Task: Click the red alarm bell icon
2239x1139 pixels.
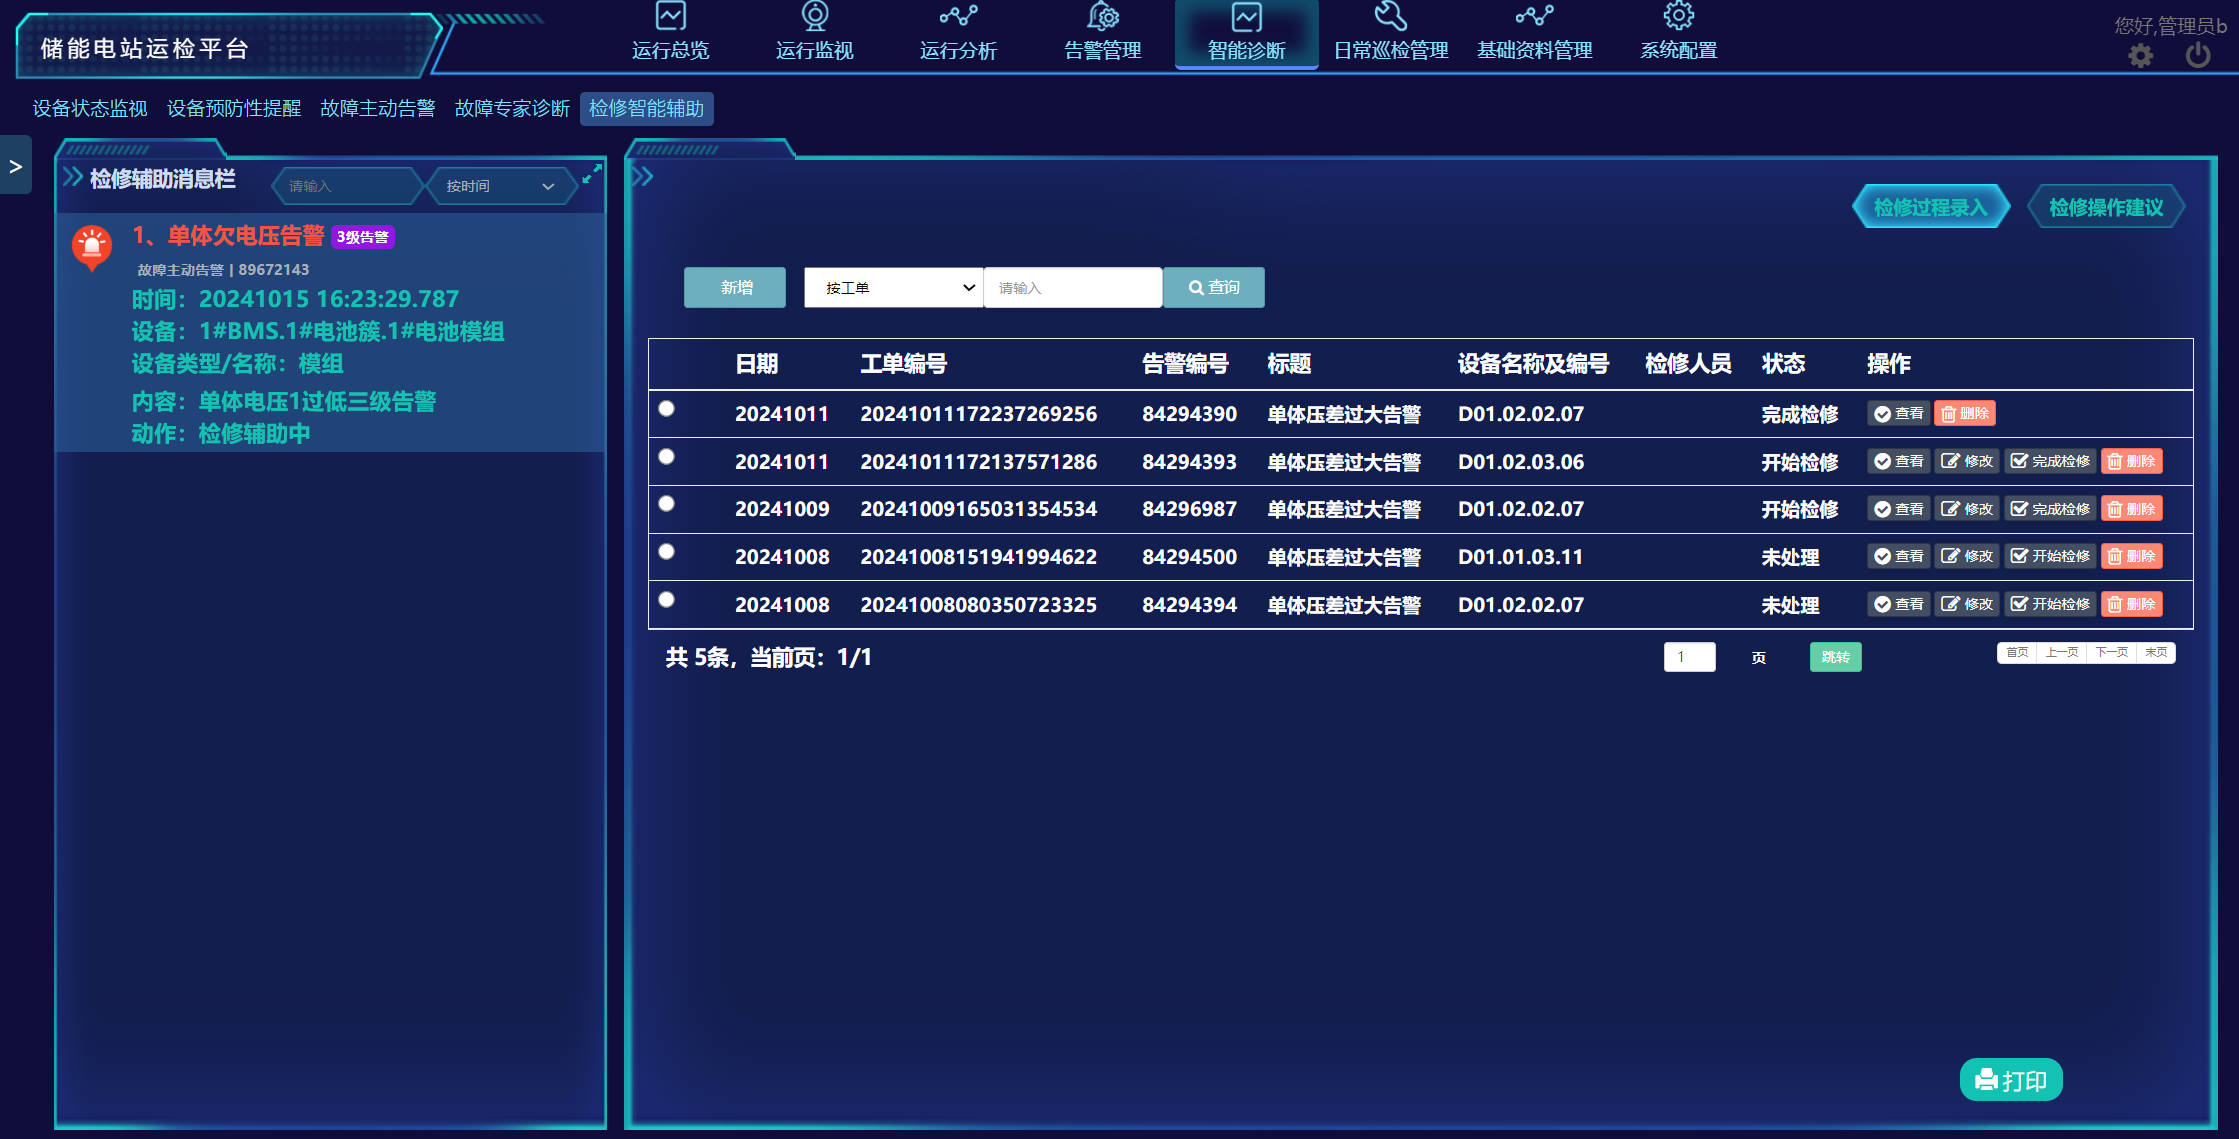Action: click(x=91, y=246)
